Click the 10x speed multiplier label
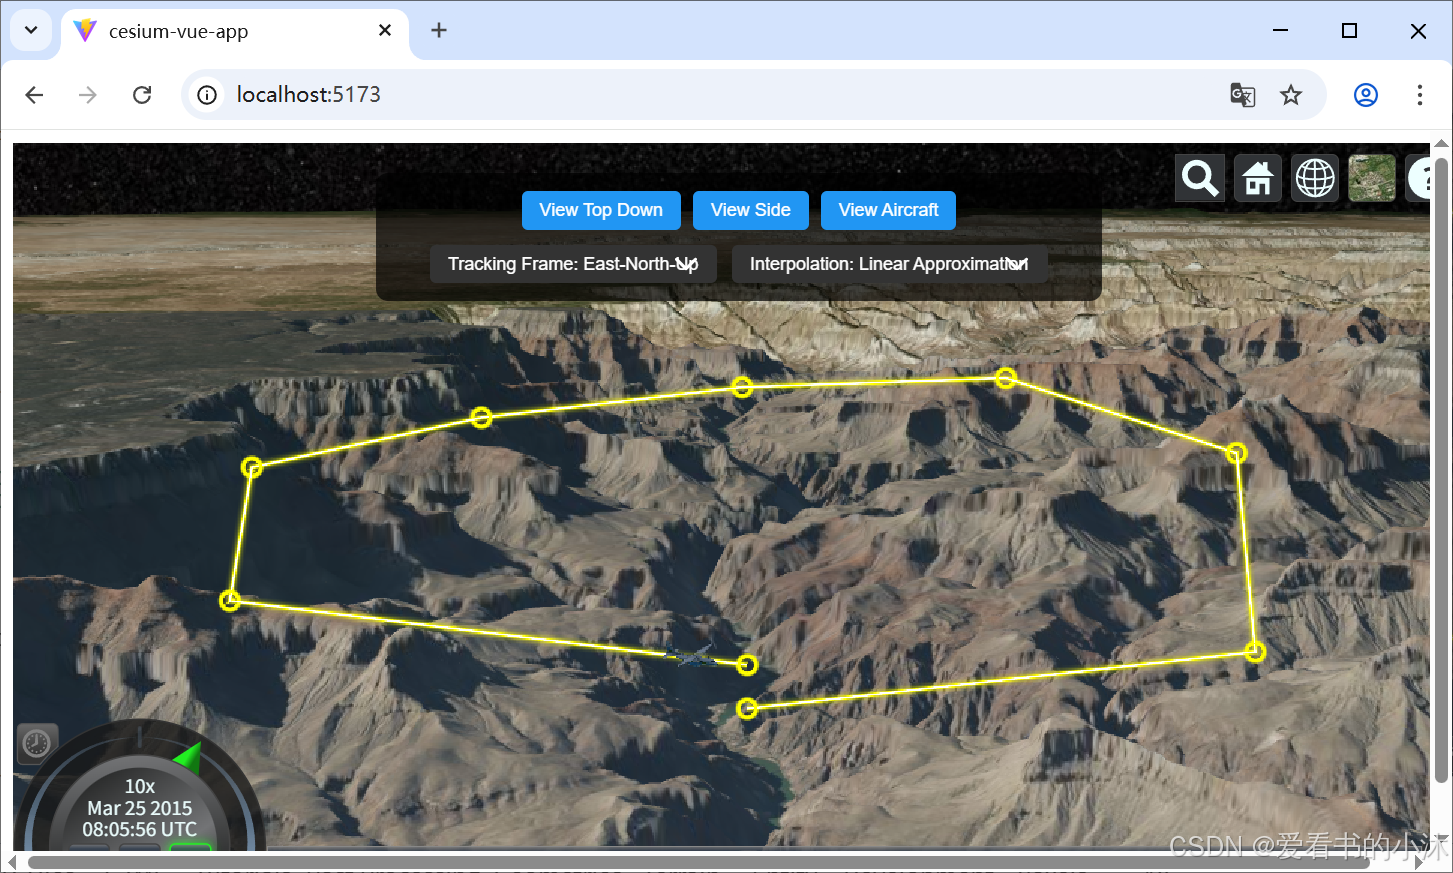The image size is (1453, 873). coord(140,787)
